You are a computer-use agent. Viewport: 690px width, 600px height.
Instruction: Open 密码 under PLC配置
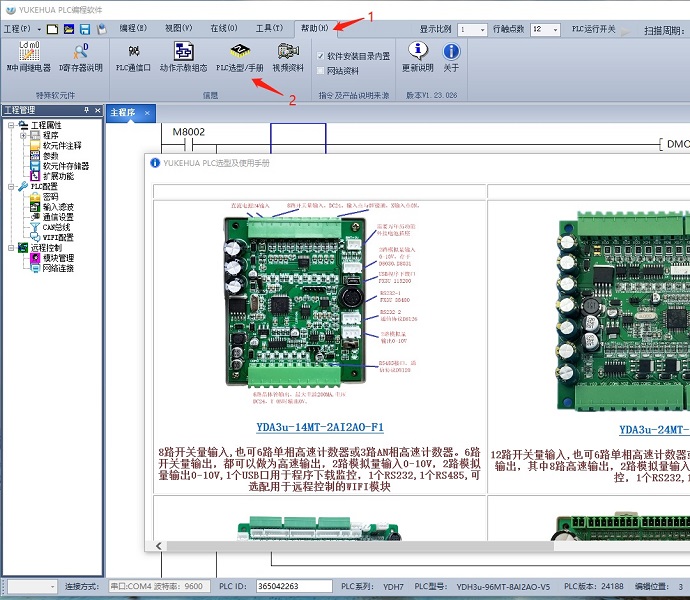[50, 197]
